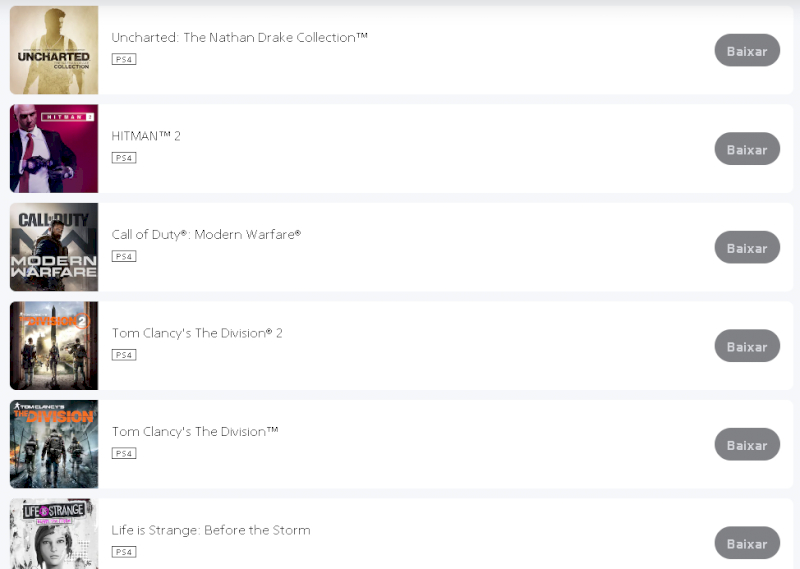The image size is (800, 569).
Task: Click the Tom Clancy's The Division title text
Action: [195, 432]
